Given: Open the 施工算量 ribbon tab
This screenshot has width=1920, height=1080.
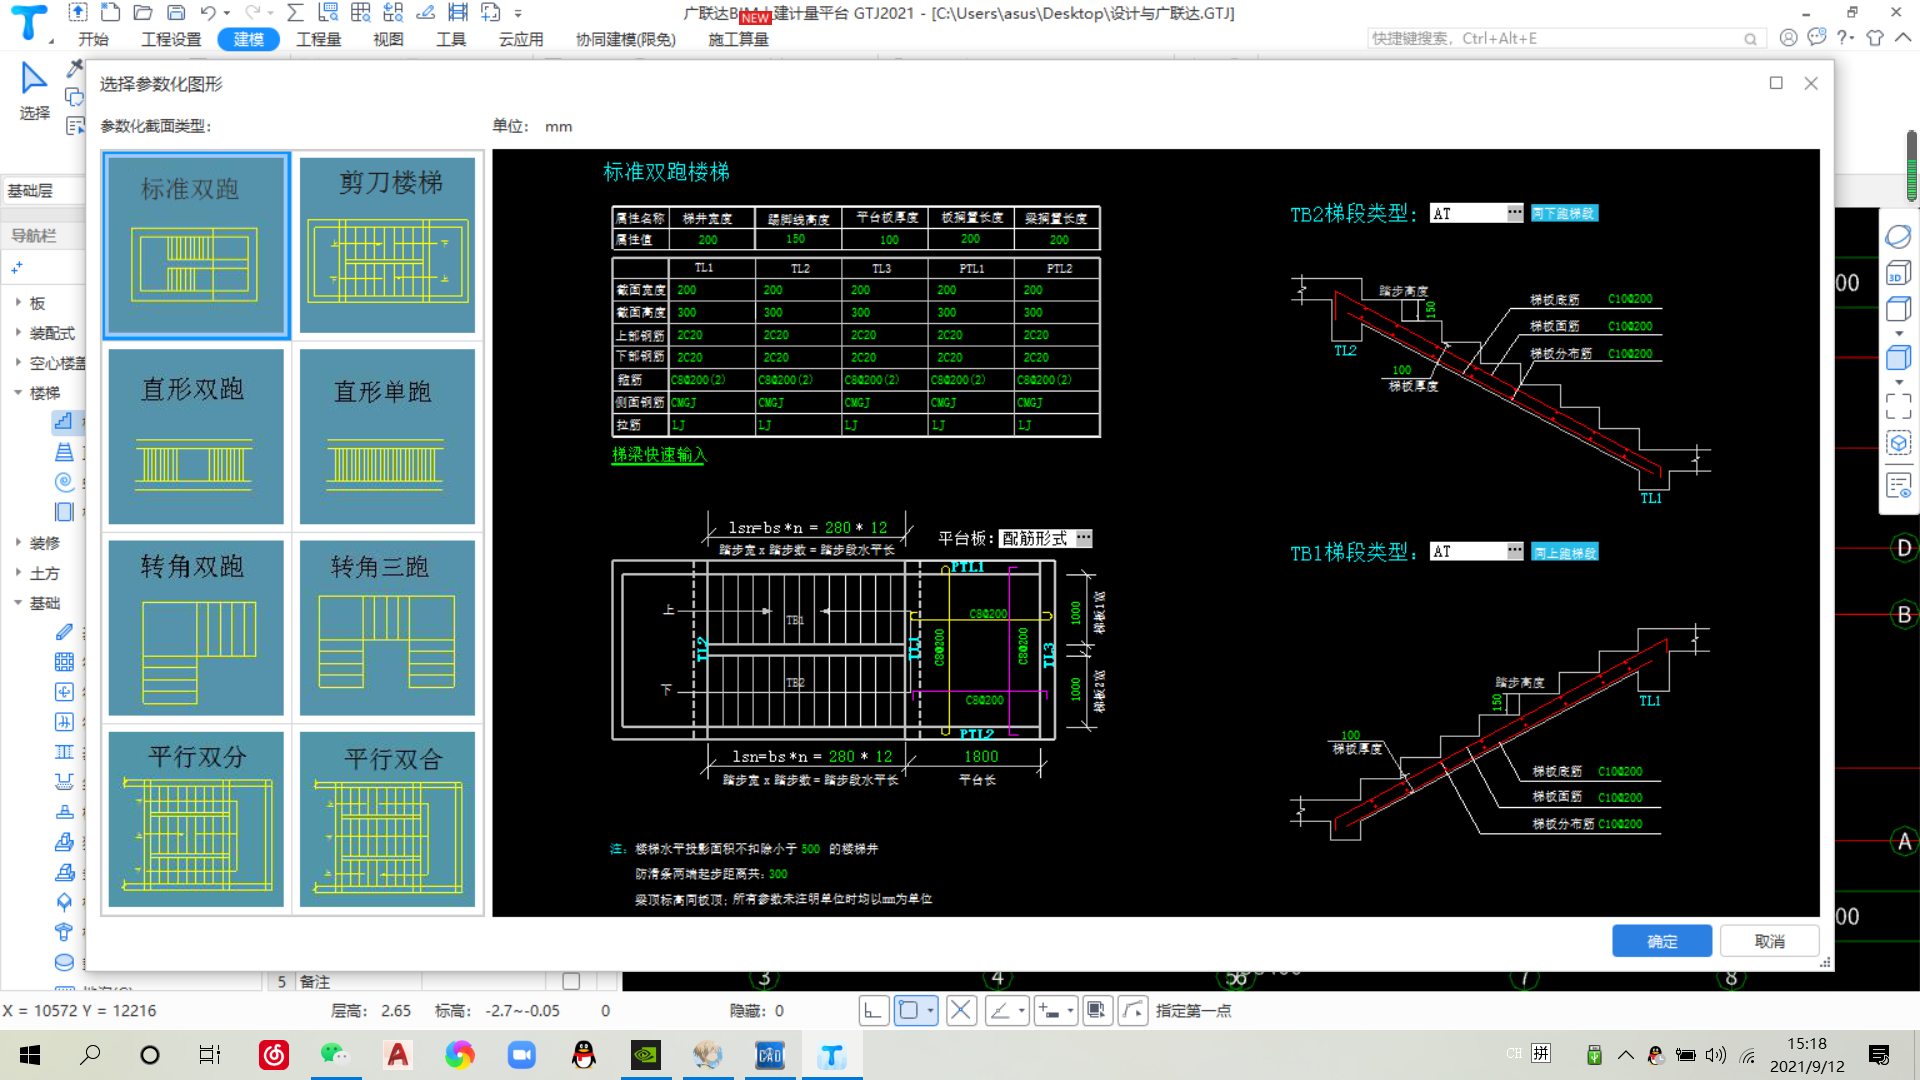Looking at the screenshot, I should 738,39.
